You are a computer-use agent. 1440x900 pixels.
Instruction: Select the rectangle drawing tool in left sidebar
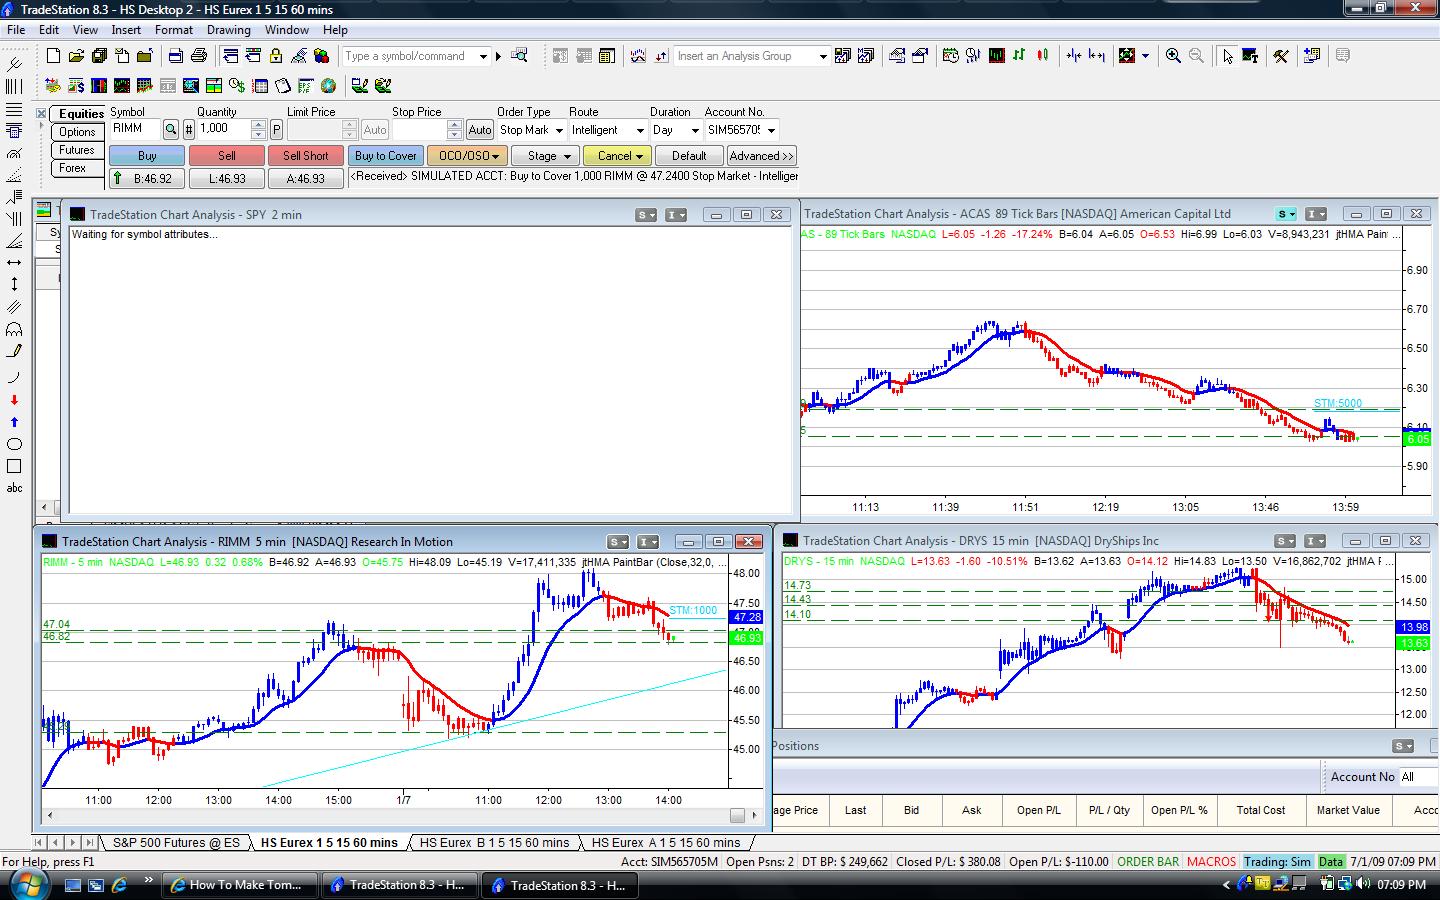[14, 466]
